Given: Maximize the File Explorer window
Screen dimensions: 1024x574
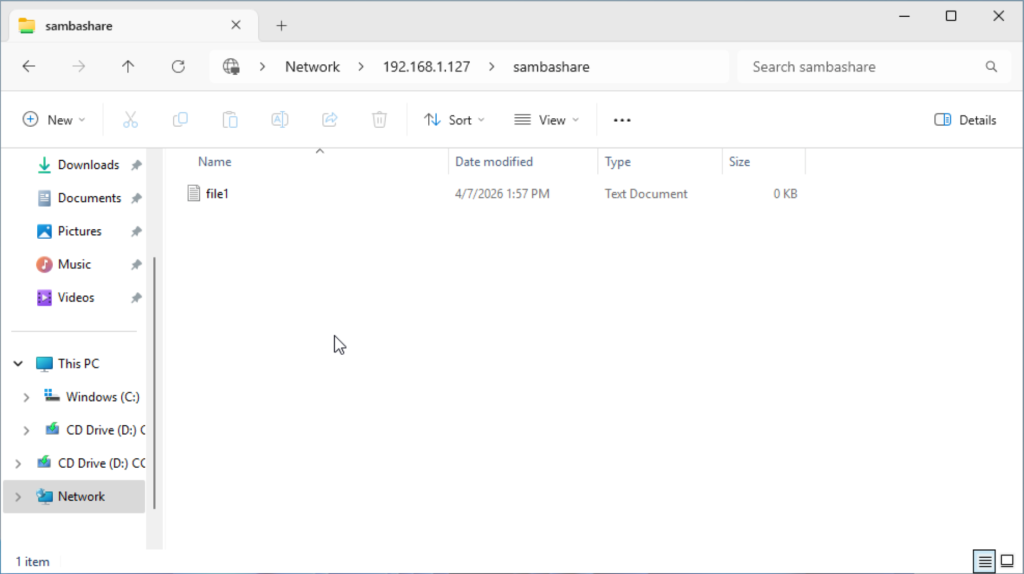Looking at the screenshot, I should pos(951,16).
